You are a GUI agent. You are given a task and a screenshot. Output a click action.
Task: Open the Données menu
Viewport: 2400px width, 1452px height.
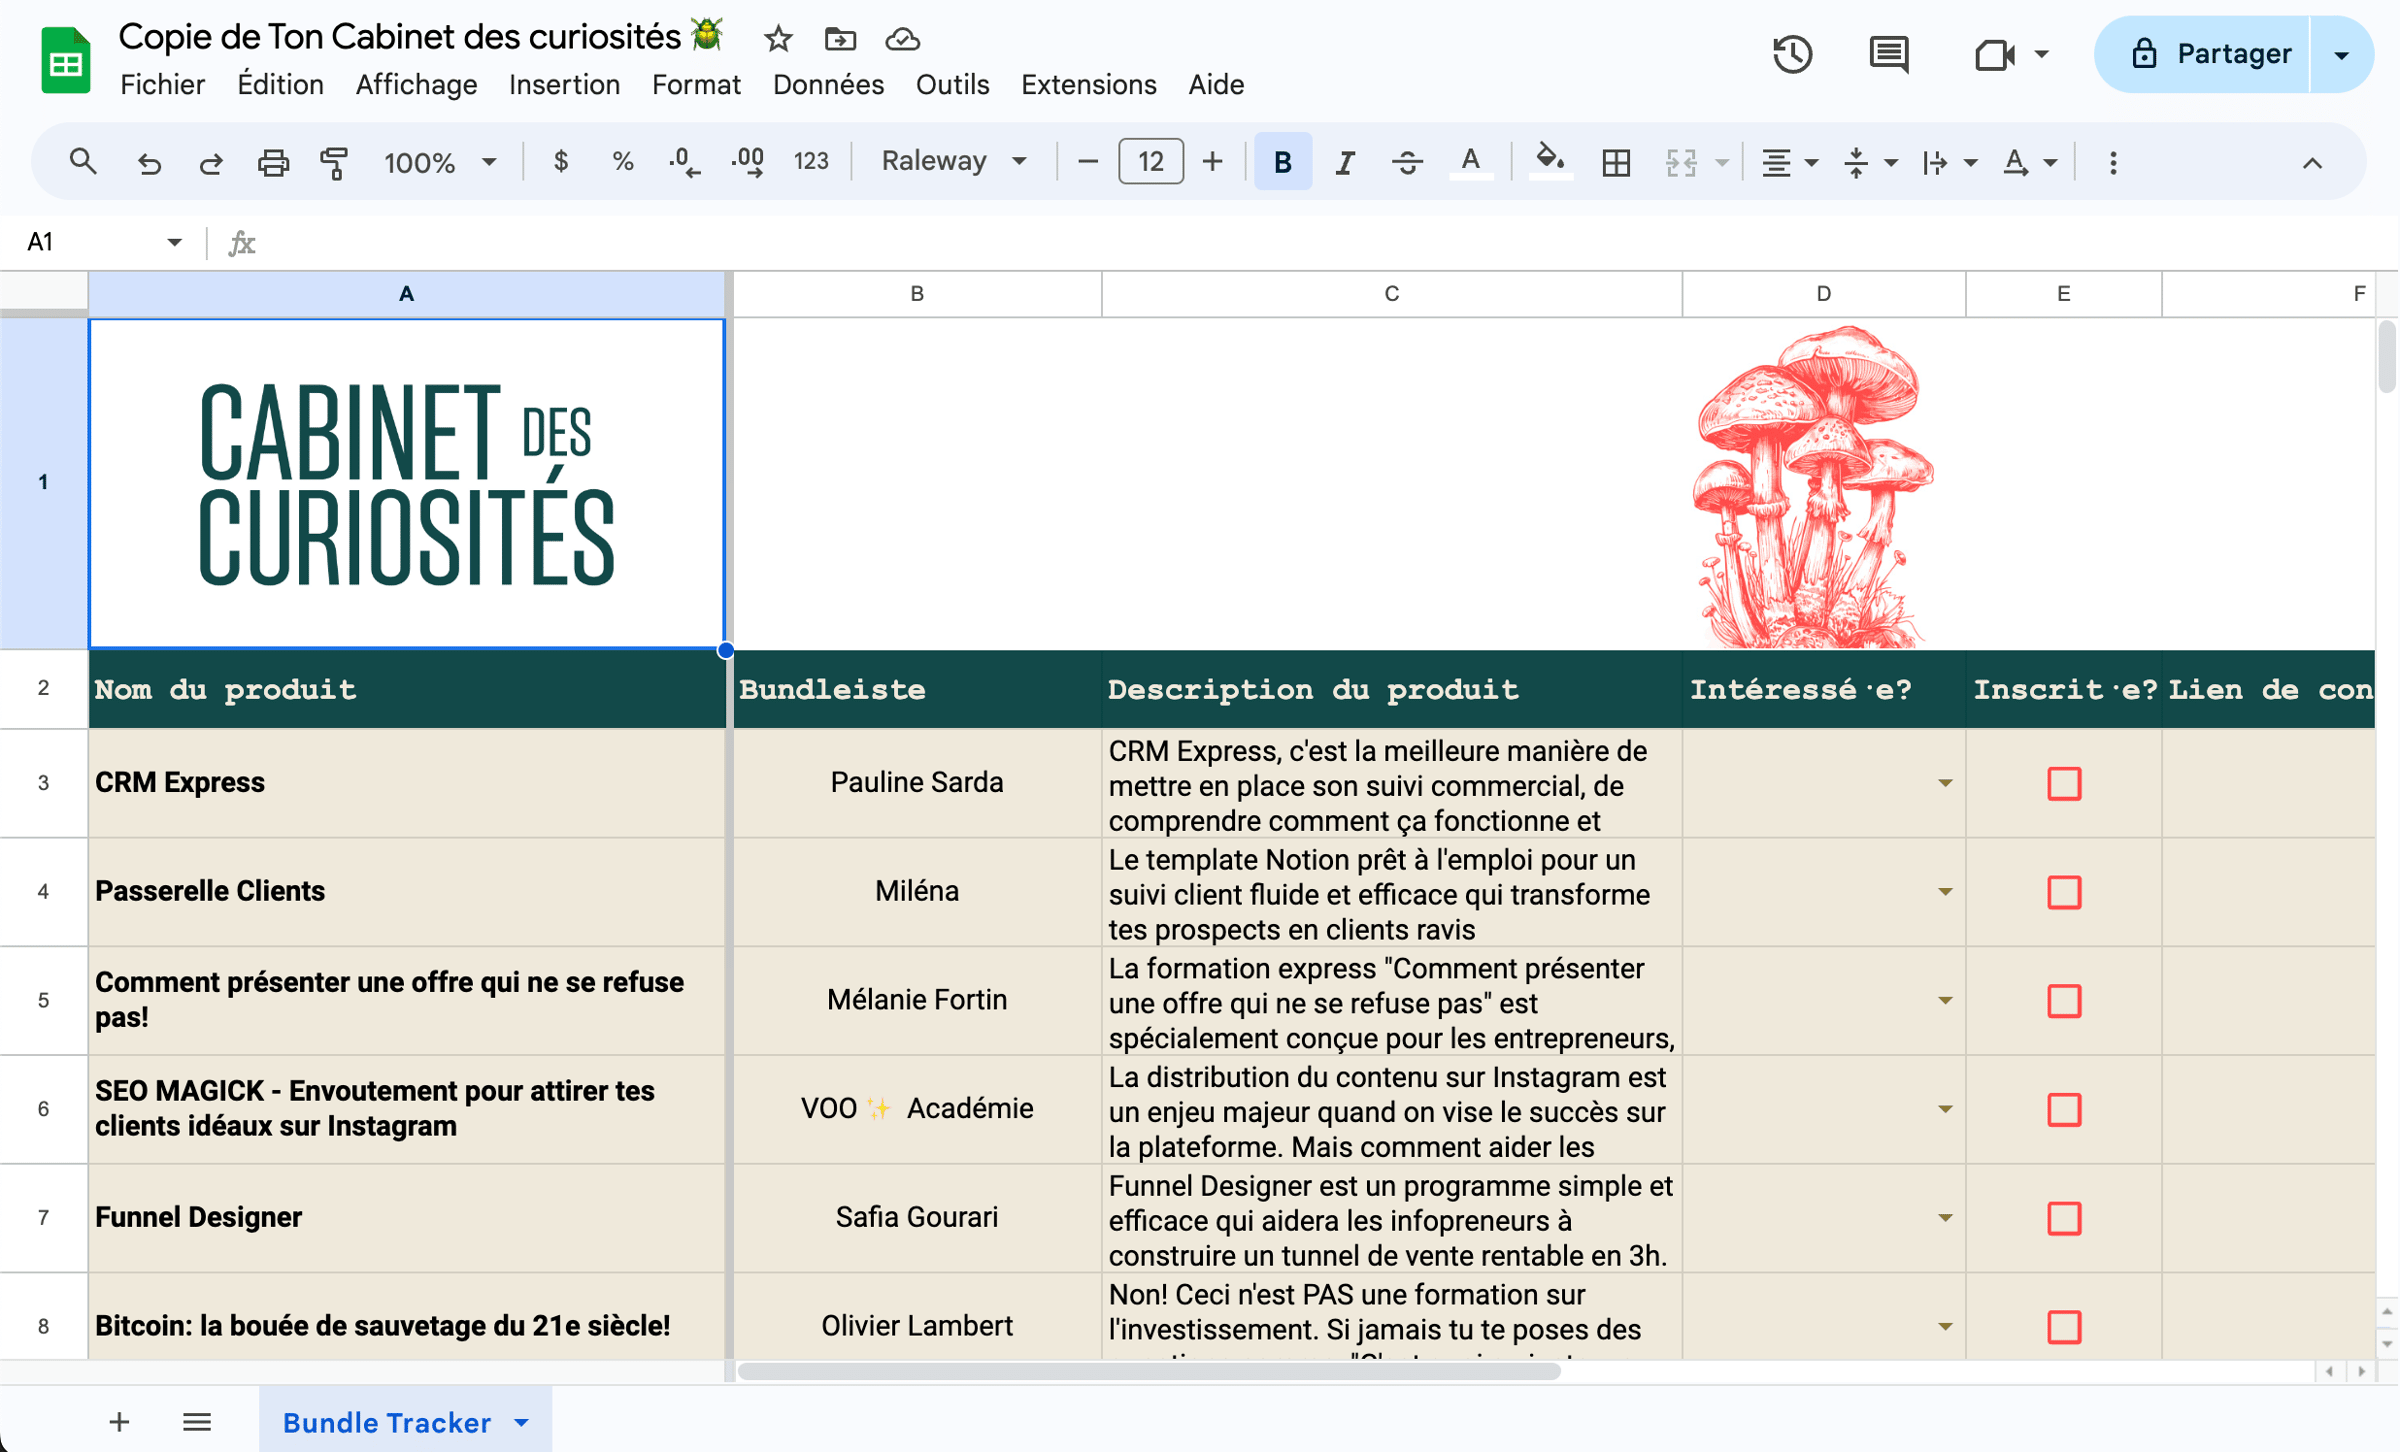tap(828, 85)
